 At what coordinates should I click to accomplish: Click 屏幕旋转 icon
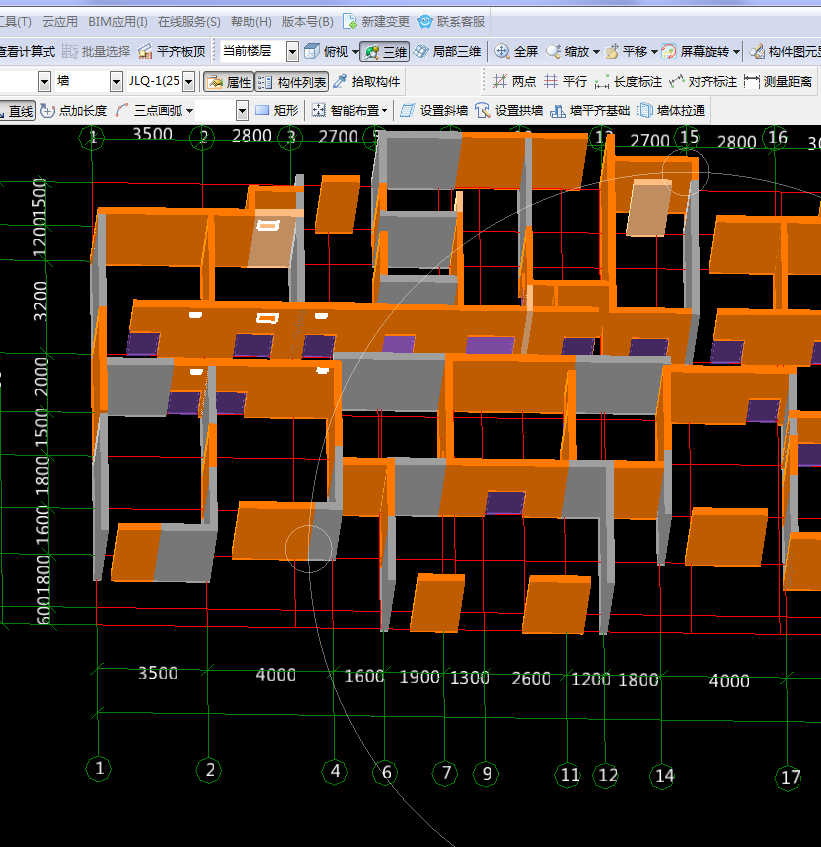[669, 51]
